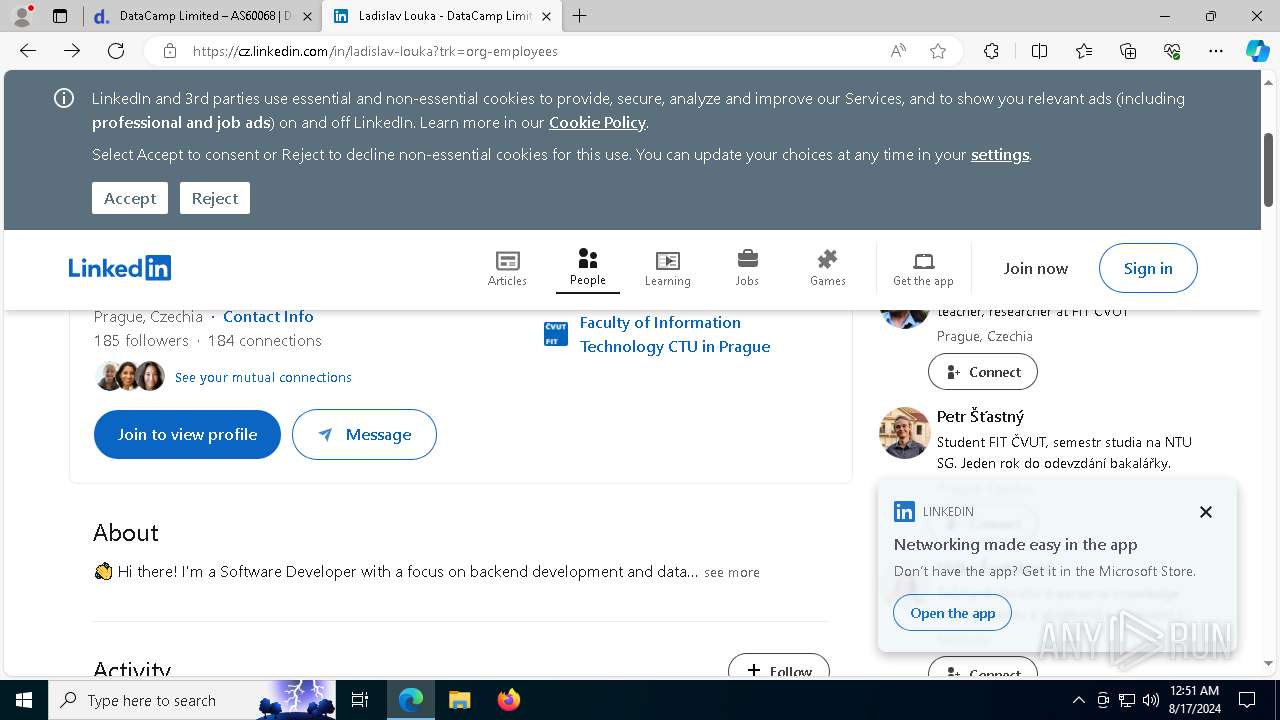Close the Ladislav Louka tab

pyautogui.click(x=547, y=16)
